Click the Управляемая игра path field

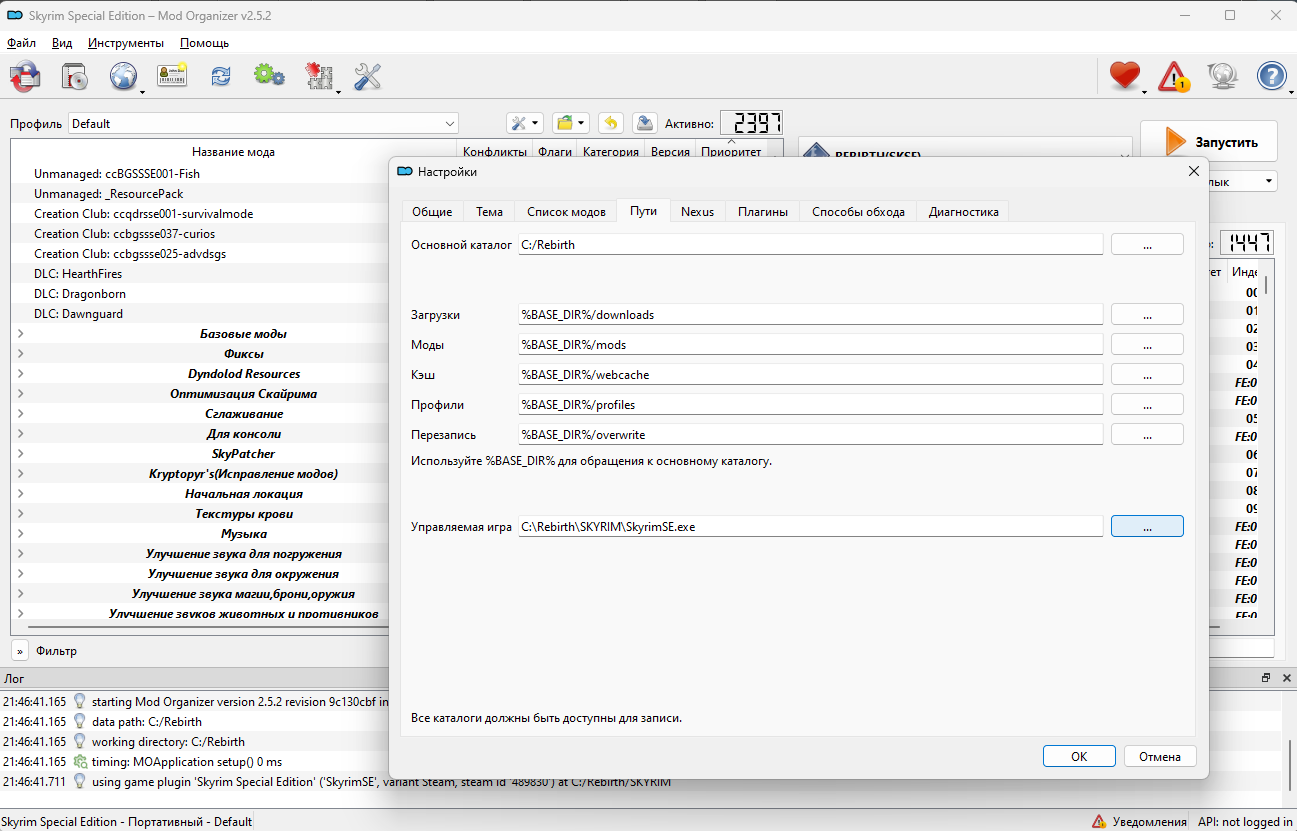(810, 526)
